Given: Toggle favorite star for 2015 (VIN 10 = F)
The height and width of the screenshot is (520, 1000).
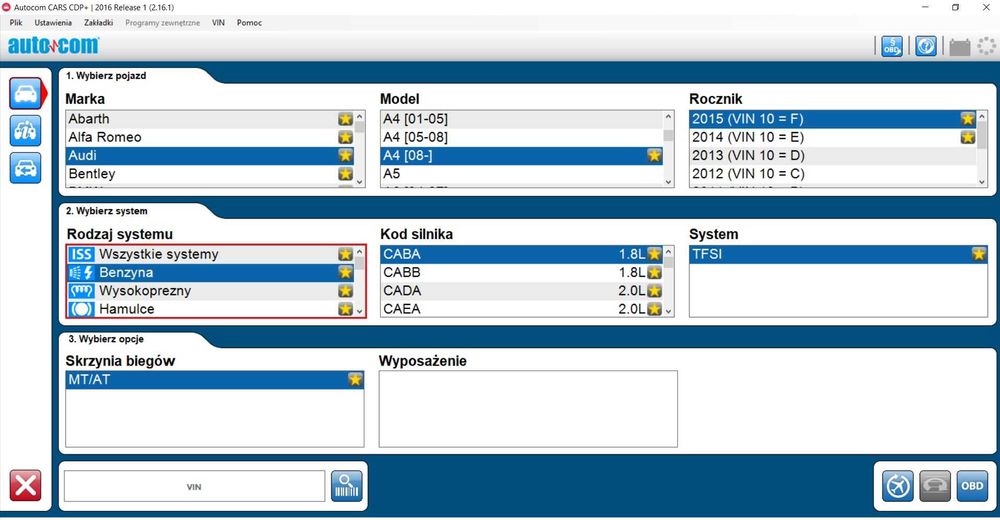Looking at the screenshot, I should (967, 119).
